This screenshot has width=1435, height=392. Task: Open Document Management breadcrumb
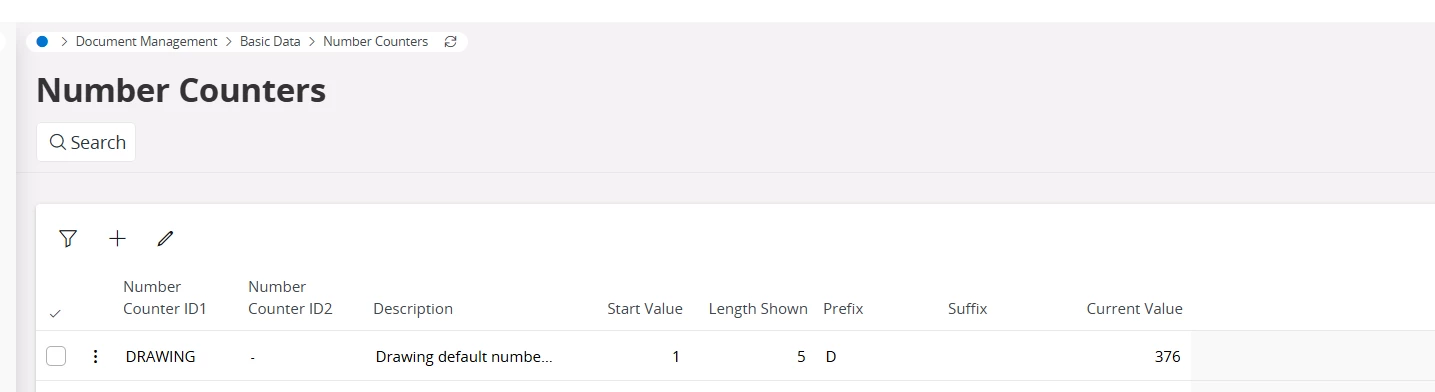[146, 42]
